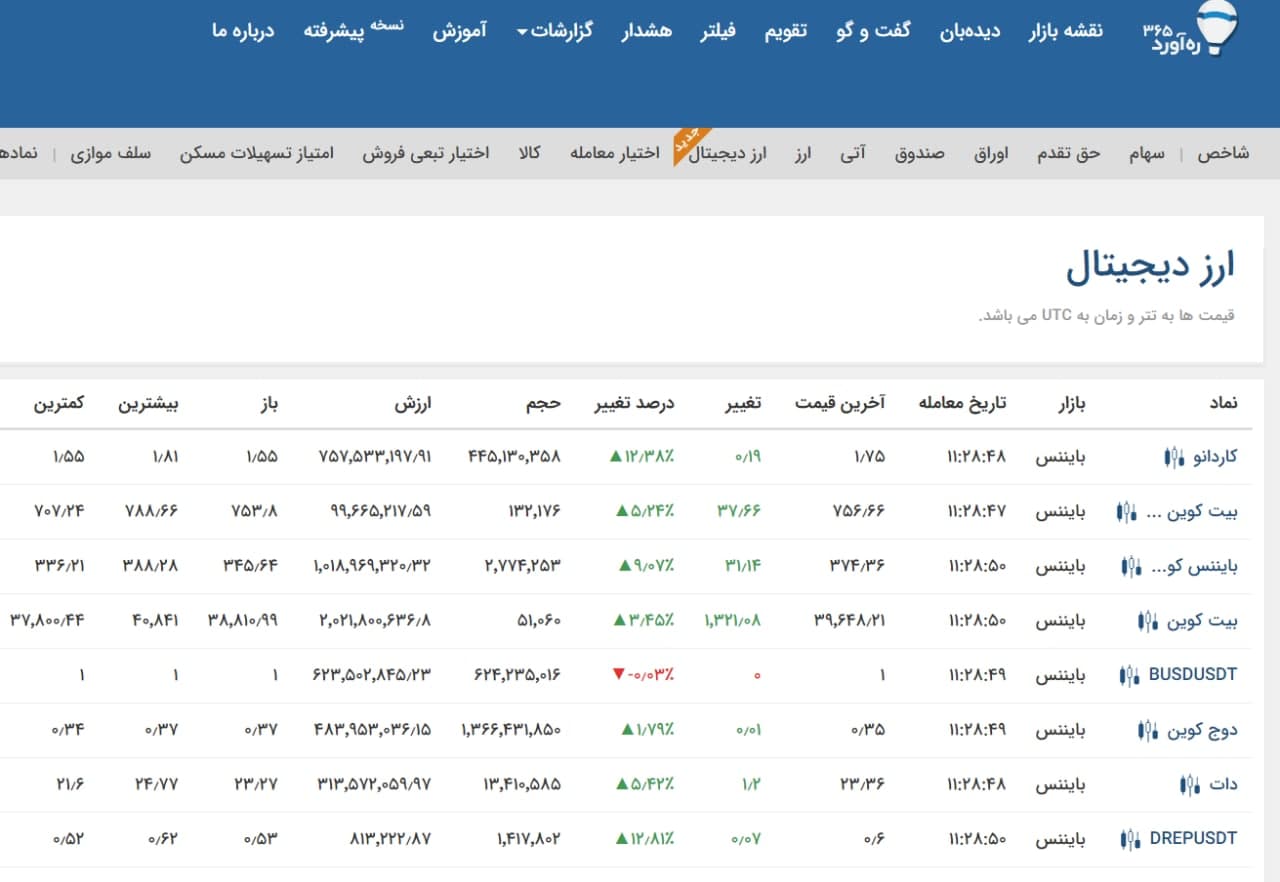Viewport: 1280px width, 882px height.
Task: Sort table by حجم column header
Action: 544,404
